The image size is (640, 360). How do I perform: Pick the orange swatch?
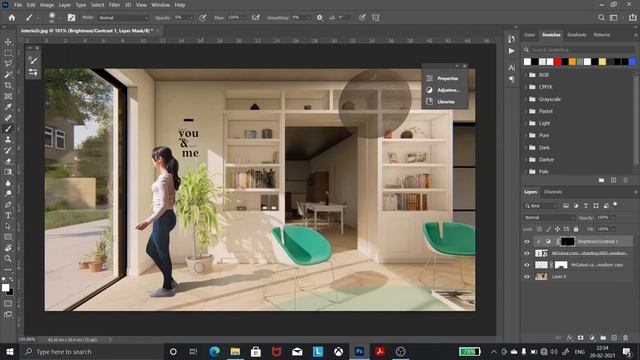572,62
